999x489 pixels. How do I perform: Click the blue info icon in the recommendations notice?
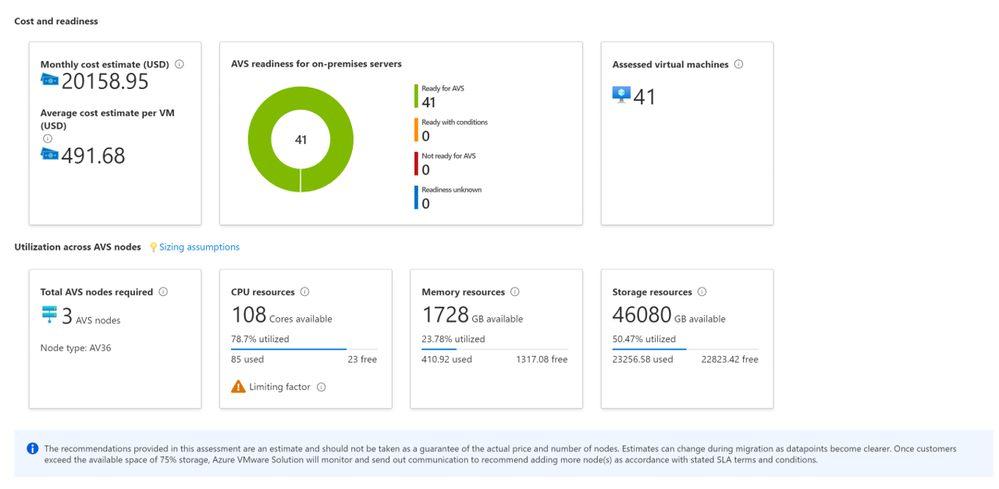click(x=32, y=449)
